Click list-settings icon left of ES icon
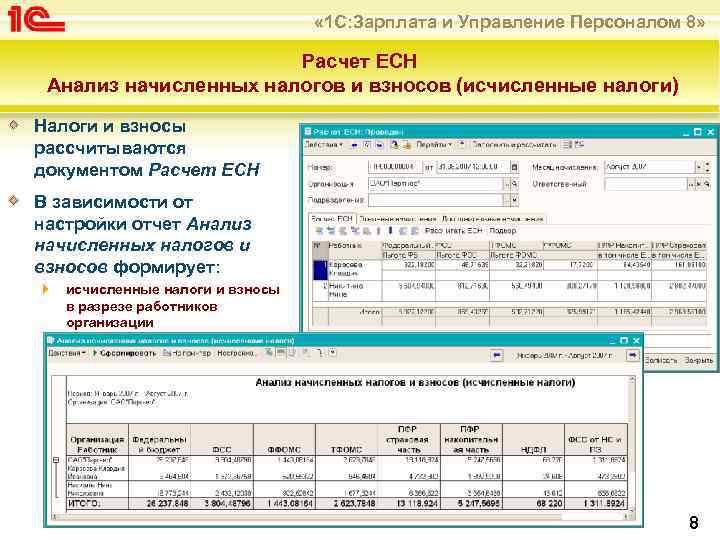Image resolution: width=720 pixels, height=540 pixels. coord(568,145)
